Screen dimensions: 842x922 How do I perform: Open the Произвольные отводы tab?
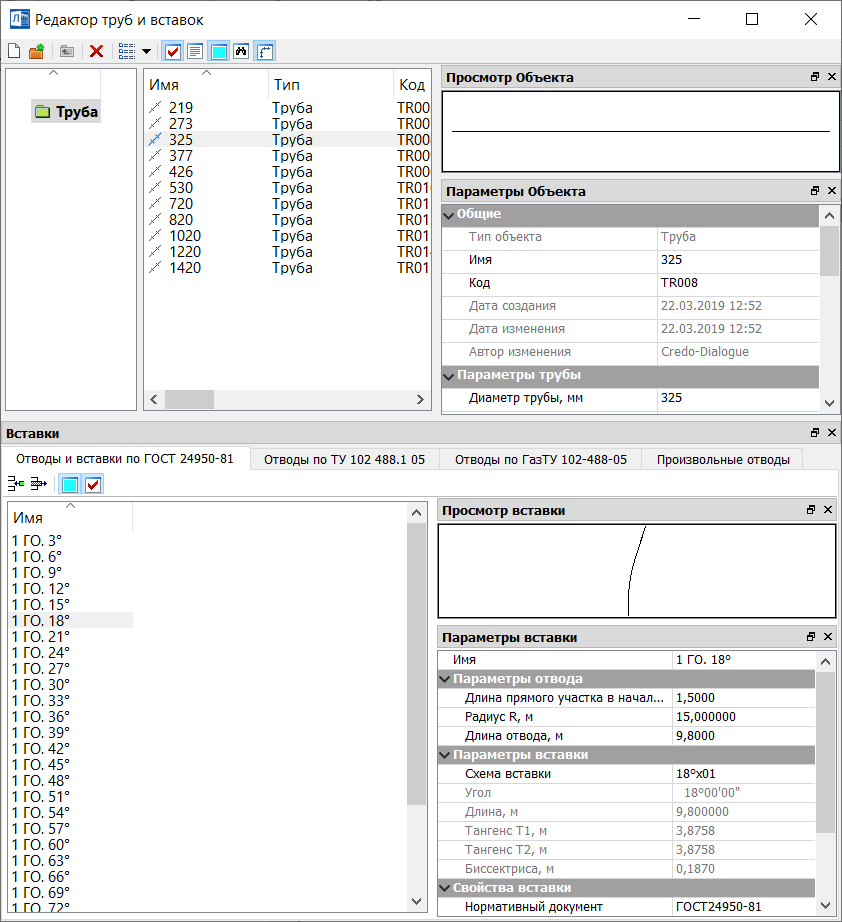point(723,460)
